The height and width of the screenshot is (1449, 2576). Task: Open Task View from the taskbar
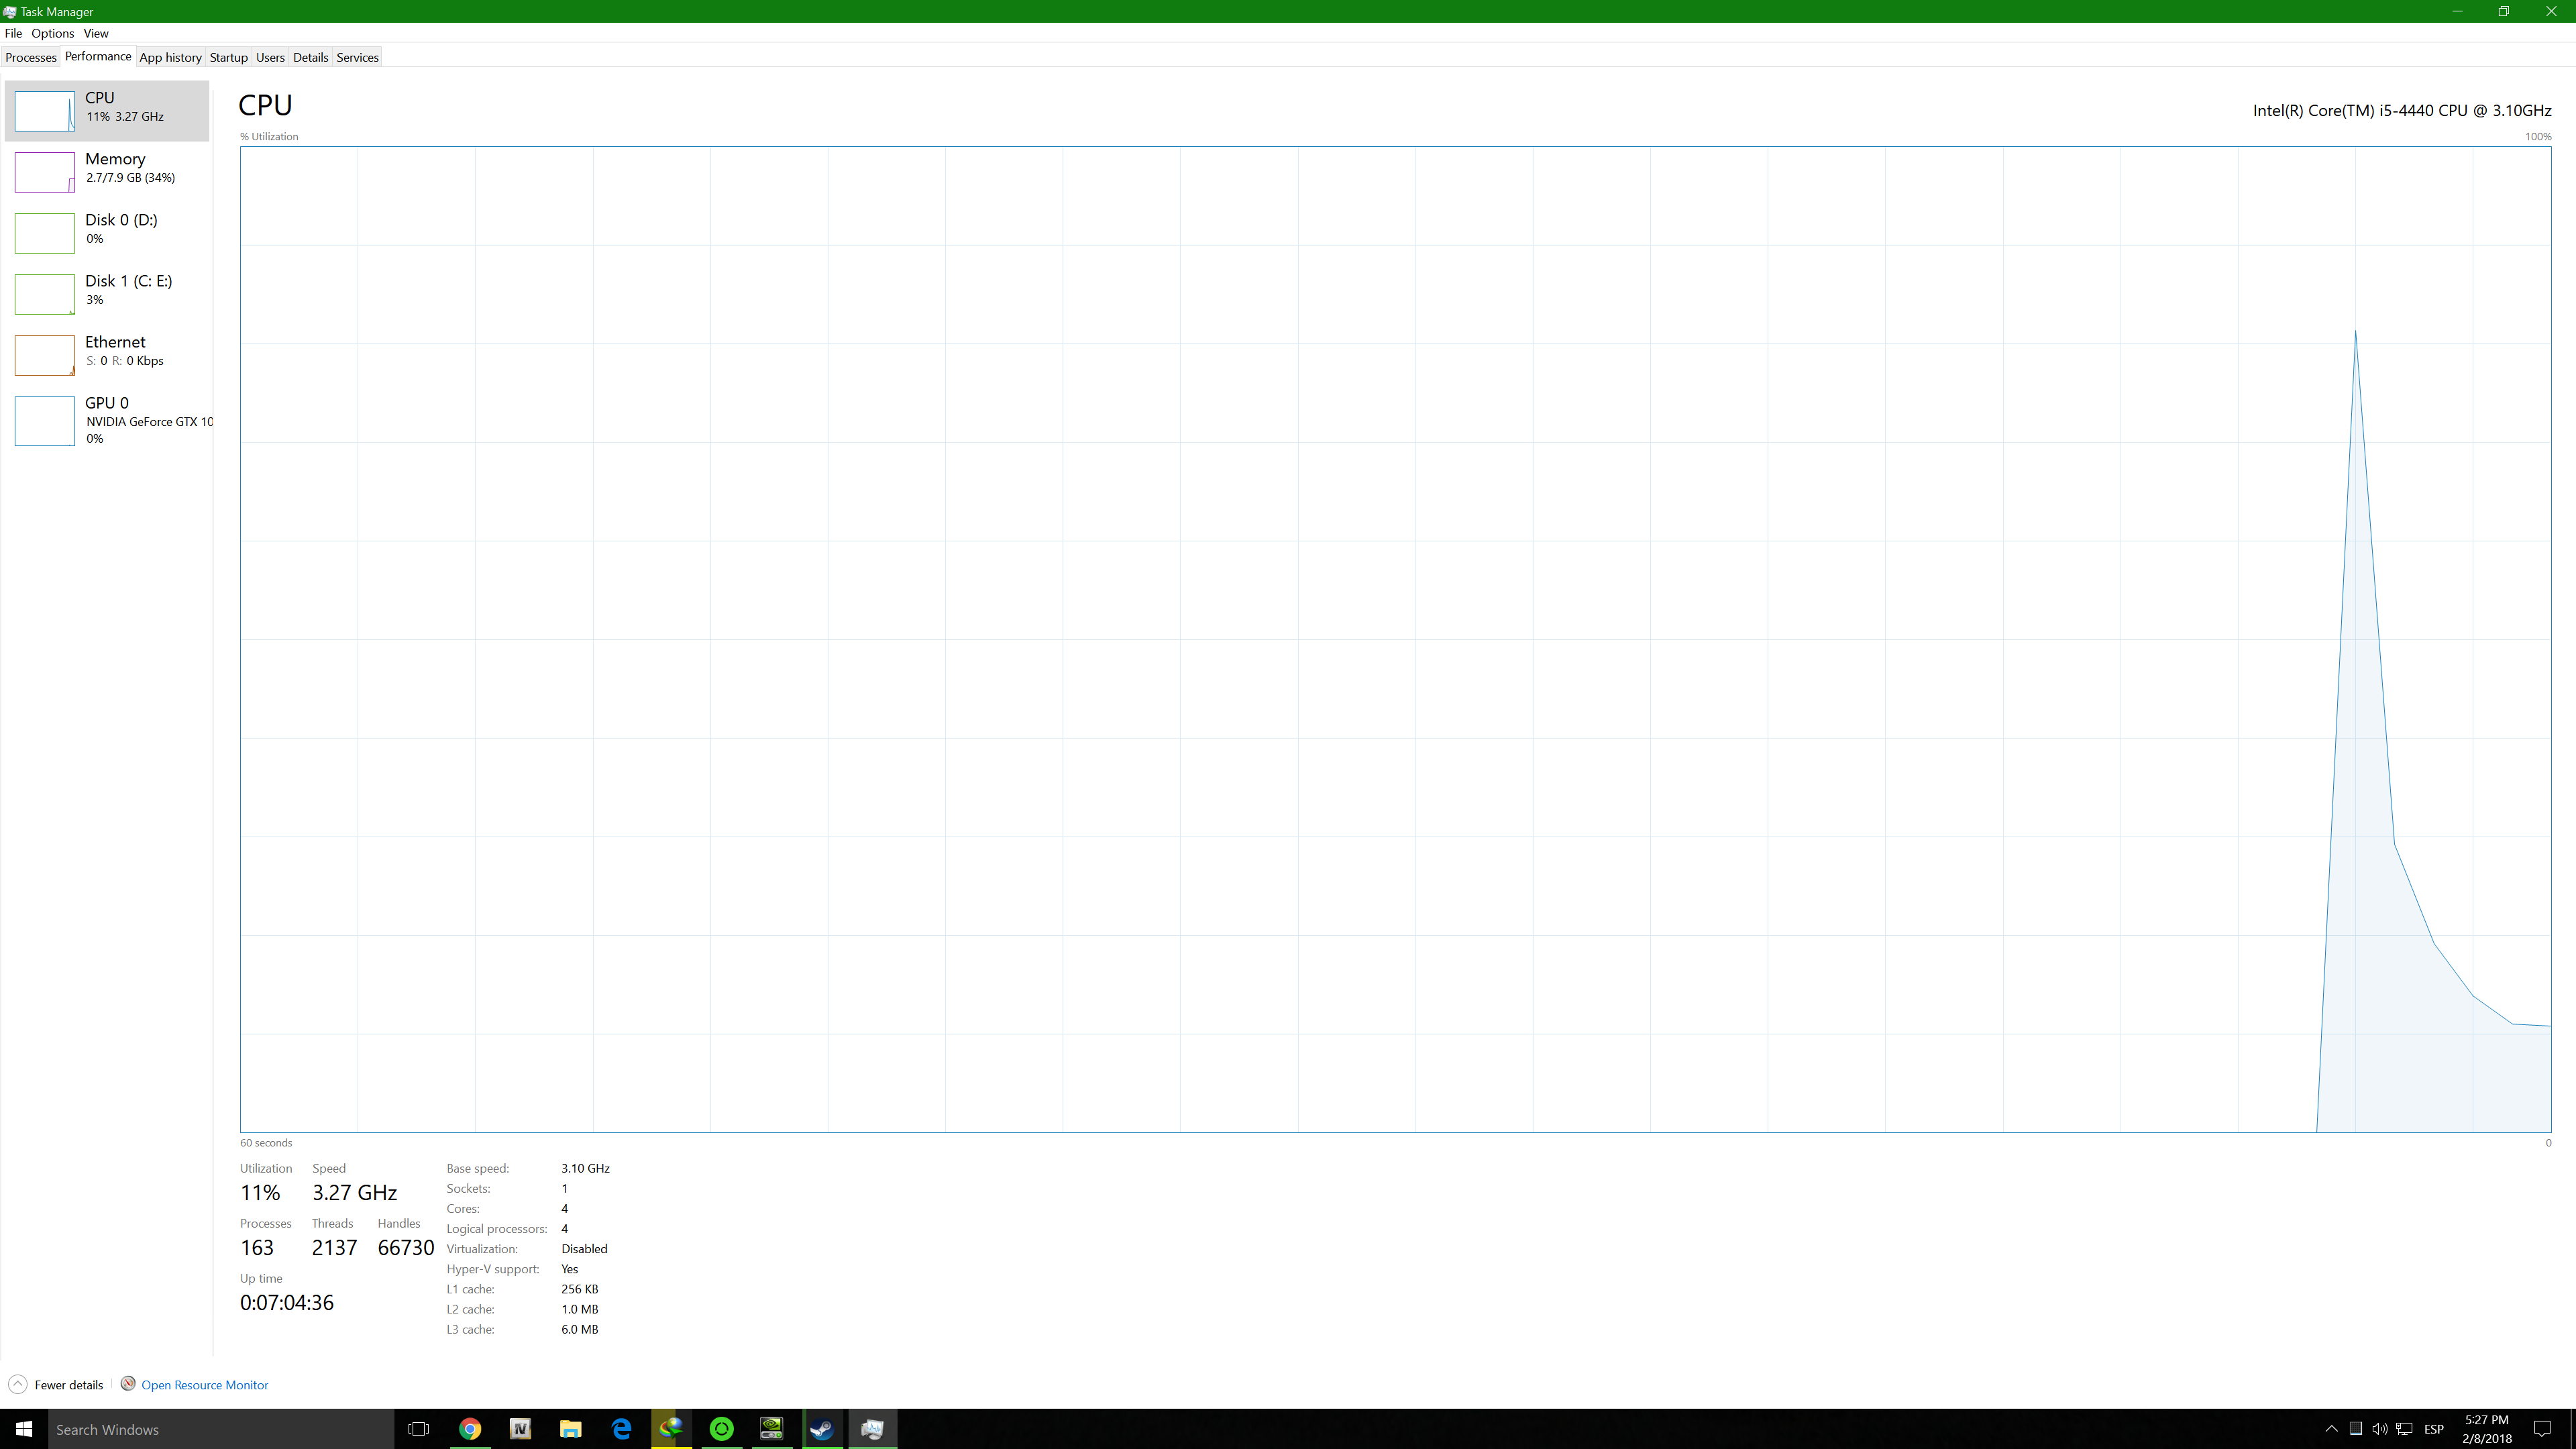[x=419, y=1429]
